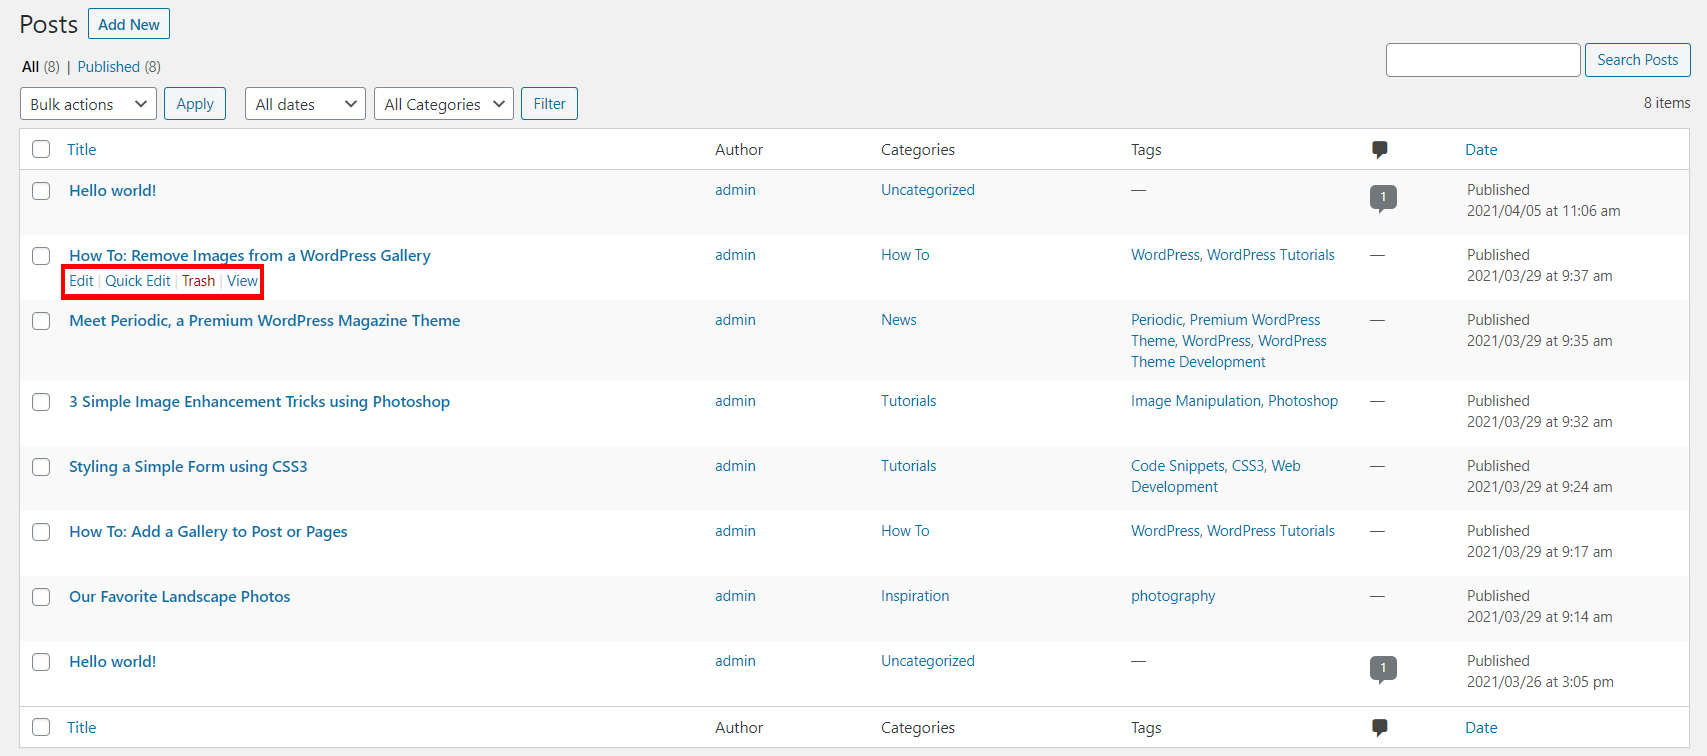Click the Image Manipulation tag link
This screenshot has width=1707, height=756.
1196,401
